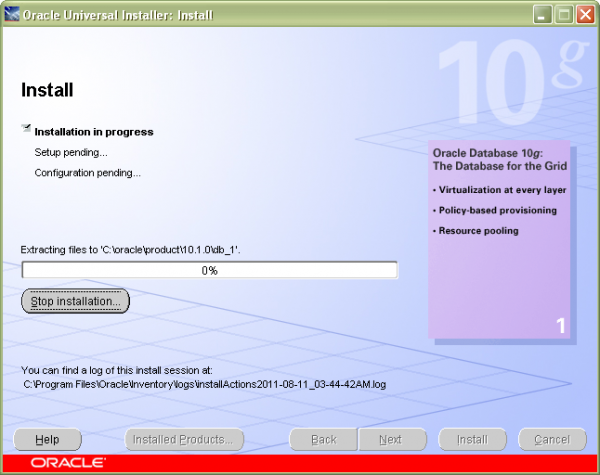Click the Oracle Universal Installer window title

[118, 15]
